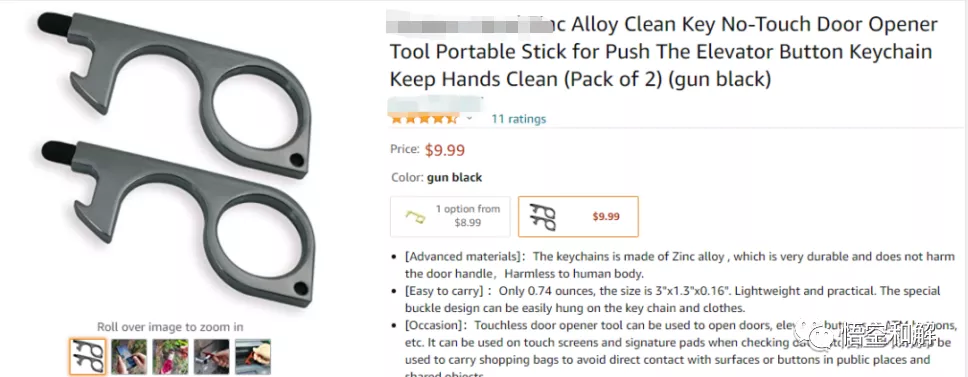This screenshot has width=968, height=377.
Task: Open the 11 ratings link
Action: 519,119
